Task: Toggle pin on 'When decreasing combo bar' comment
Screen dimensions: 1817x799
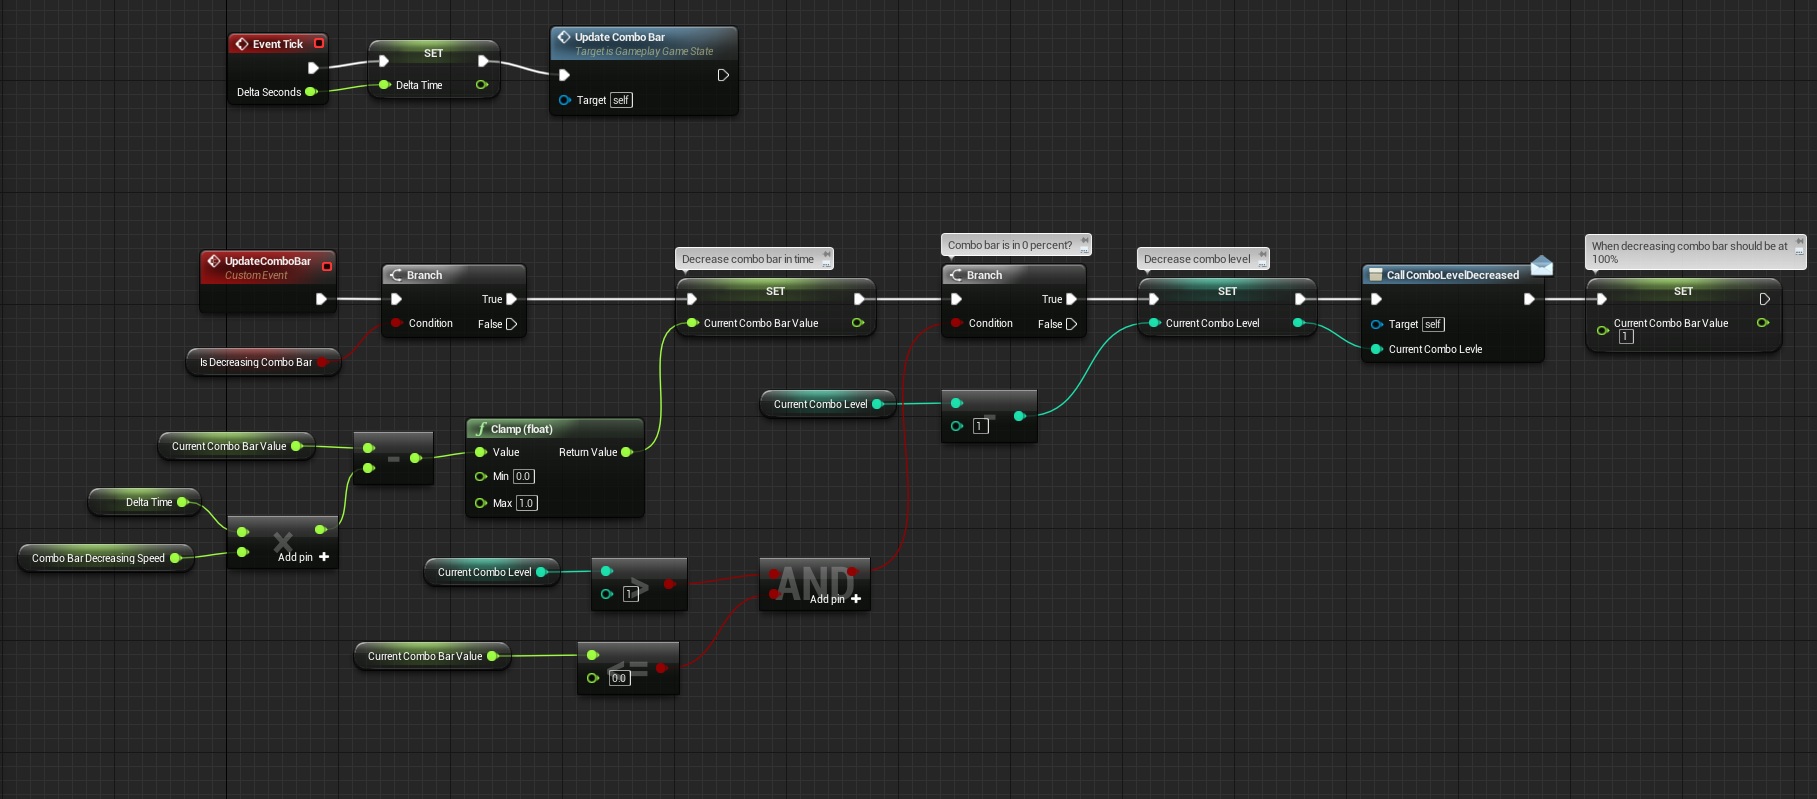Action: tap(1801, 241)
